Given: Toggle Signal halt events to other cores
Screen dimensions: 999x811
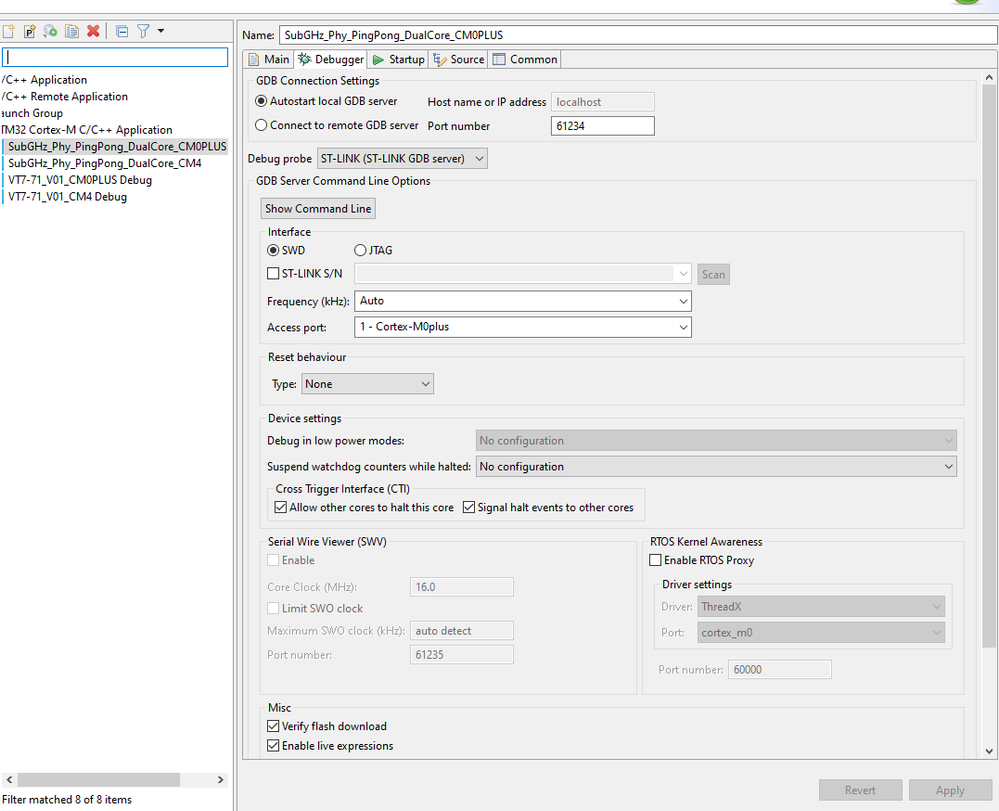Looking at the screenshot, I should (x=469, y=508).
